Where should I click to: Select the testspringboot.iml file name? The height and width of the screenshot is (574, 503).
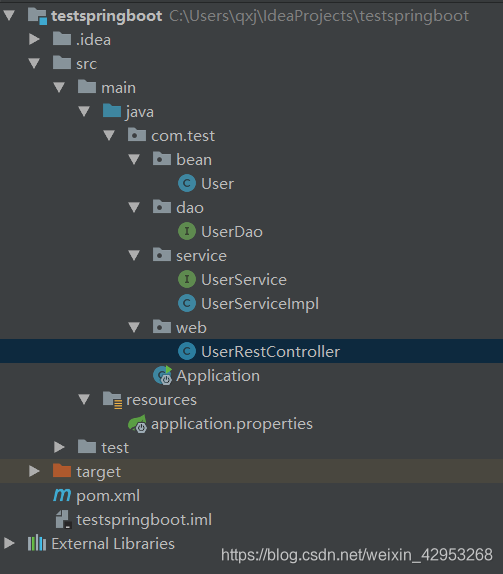pyautogui.click(x=144, y=520)
